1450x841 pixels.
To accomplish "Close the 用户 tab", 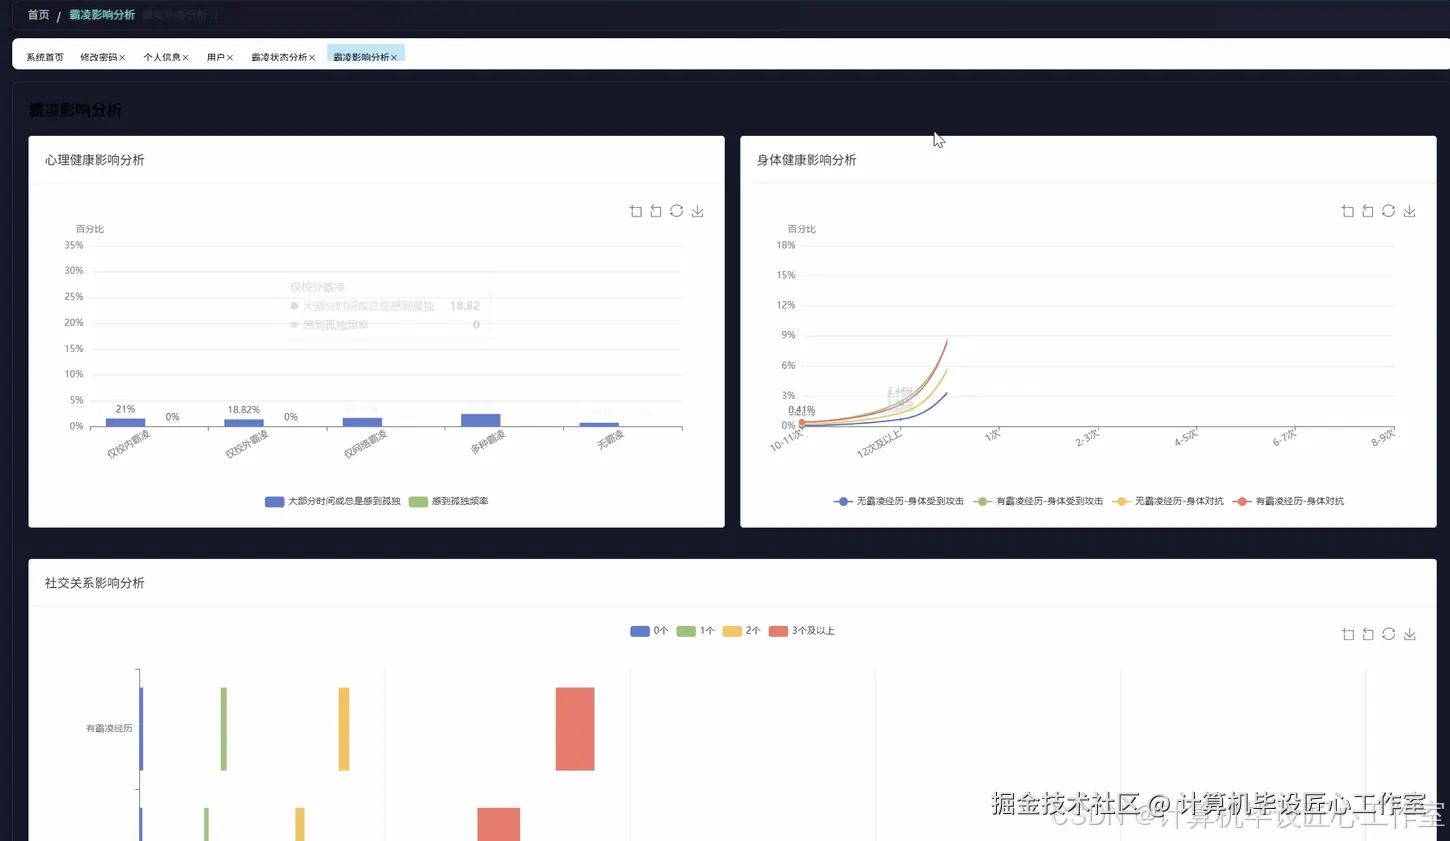I will pos(229,58).
